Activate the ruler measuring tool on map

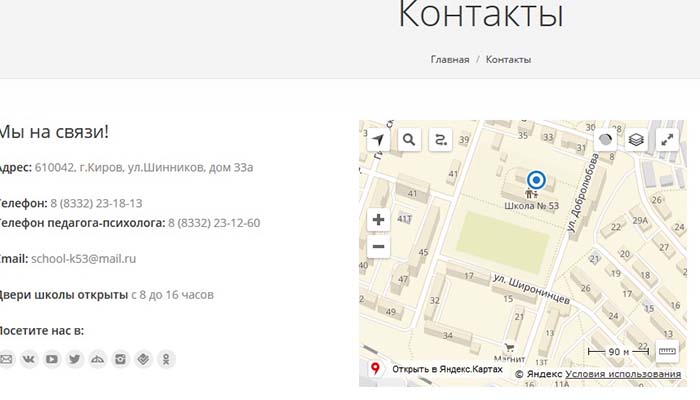[667, 351]
